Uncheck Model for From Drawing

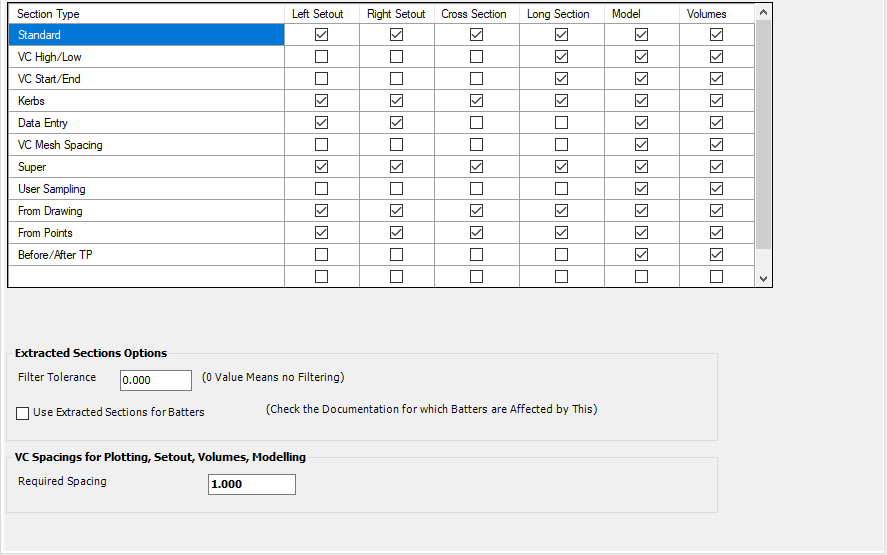click(641, 211)
